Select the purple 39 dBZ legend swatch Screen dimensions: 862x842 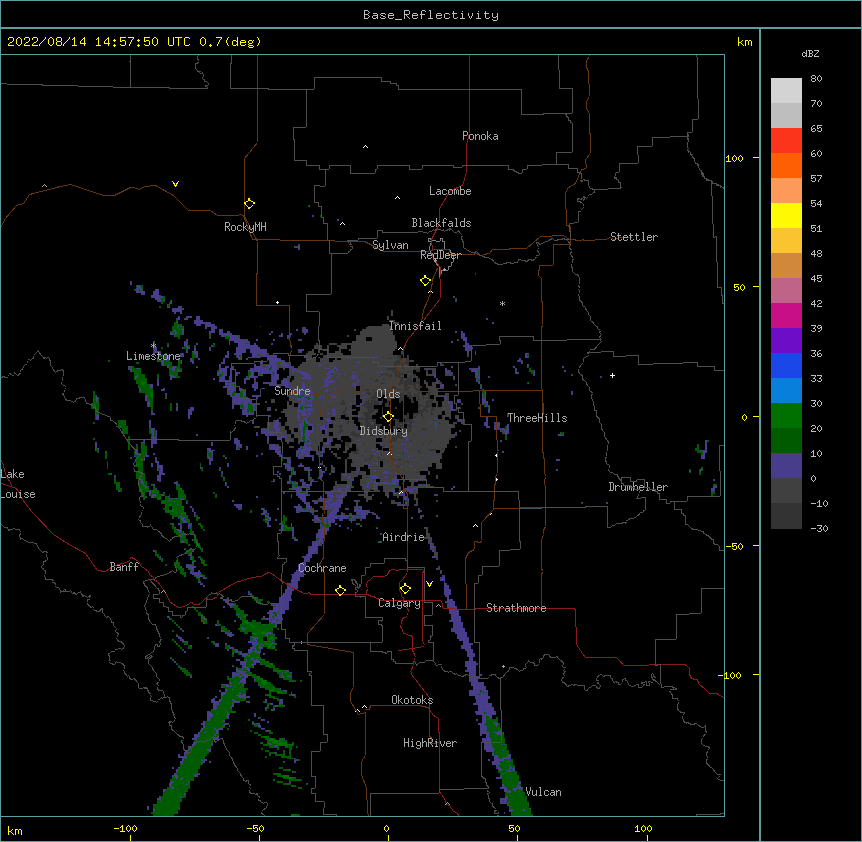coord(786,340)
